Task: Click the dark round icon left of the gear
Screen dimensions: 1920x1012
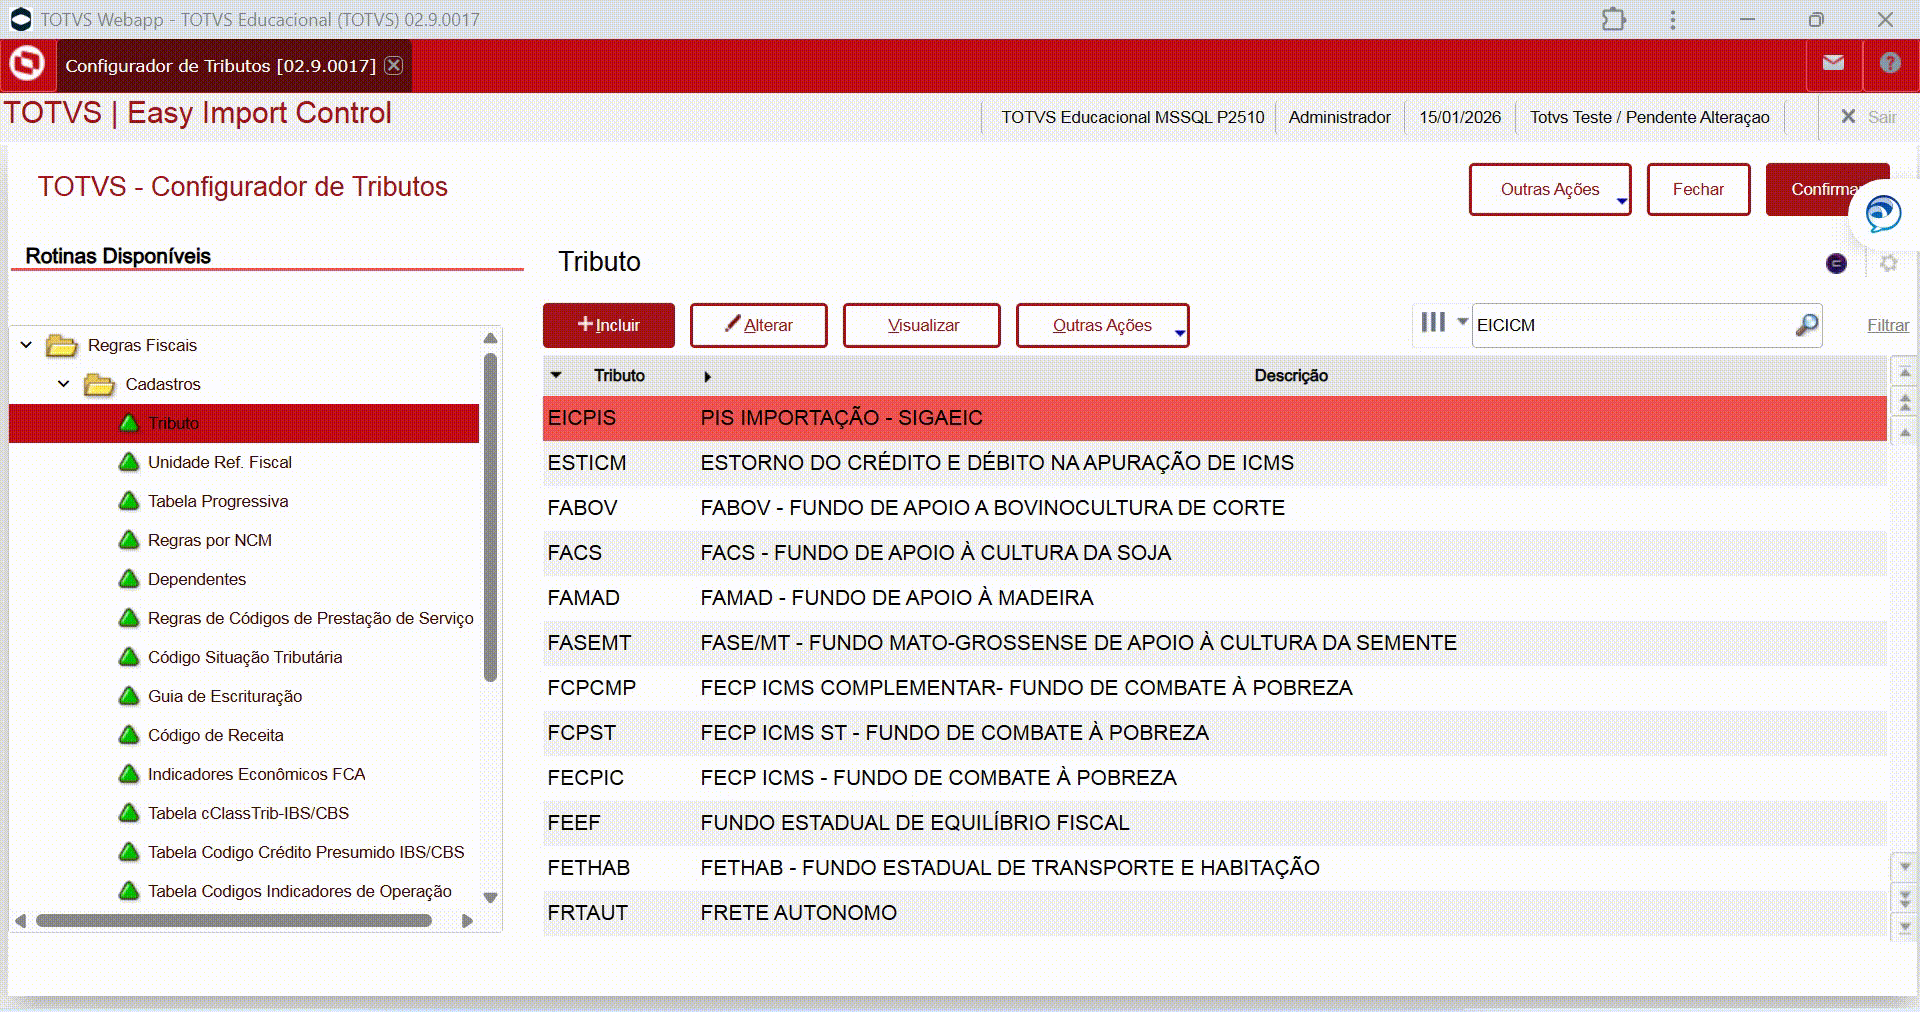Action: [1836, 263]
